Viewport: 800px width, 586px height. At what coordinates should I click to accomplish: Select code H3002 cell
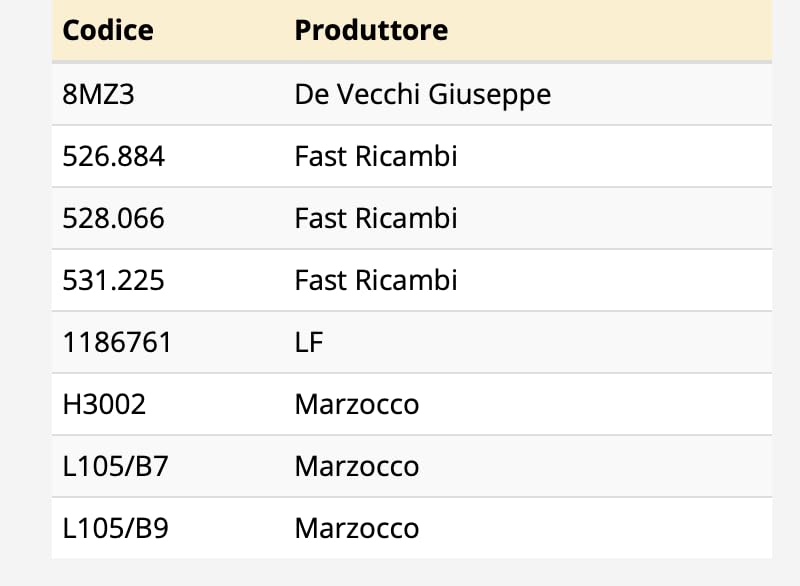(104, 404)
